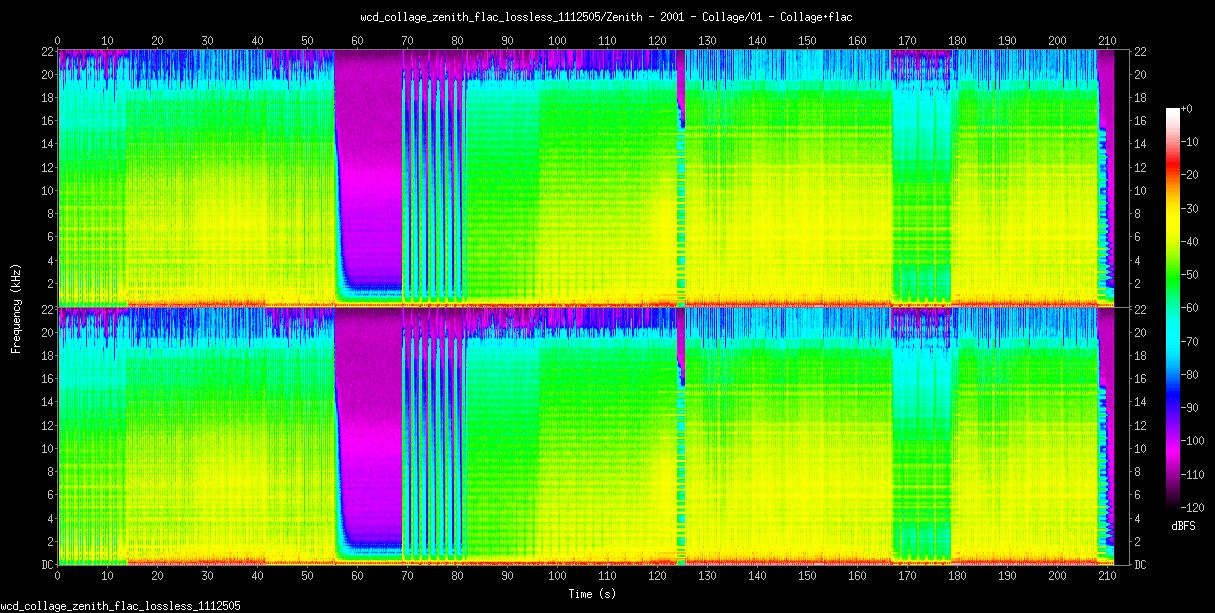Click the 0 tick on top time axis
Viewport: 1215px width, 613px height.
(x=58, y=40)
